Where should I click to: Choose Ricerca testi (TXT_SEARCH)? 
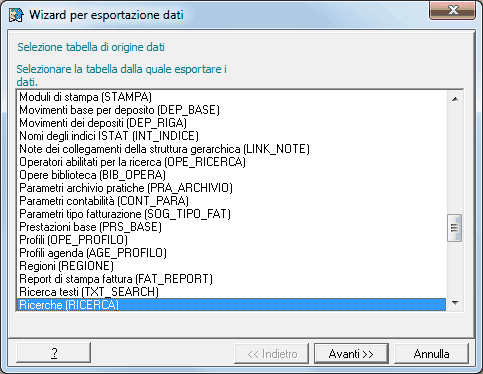click(x=231, y=292)
